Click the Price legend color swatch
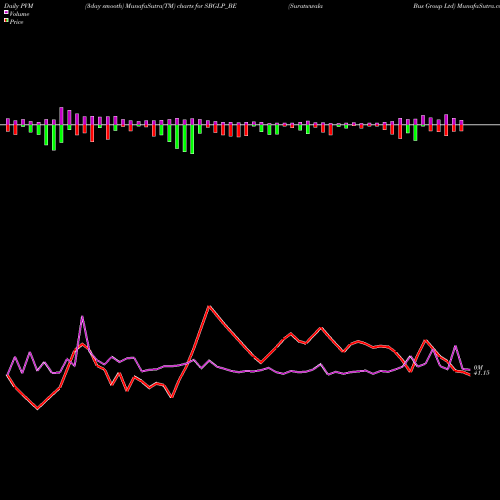This screenshot has width=500, height=500. click(x=6, y=21)
